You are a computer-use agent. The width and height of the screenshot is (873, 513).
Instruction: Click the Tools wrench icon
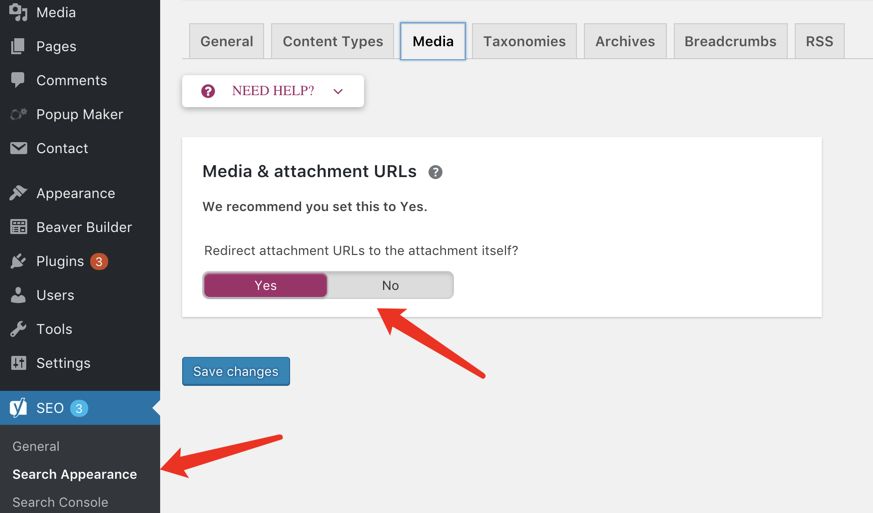click(x=18, y=329)
